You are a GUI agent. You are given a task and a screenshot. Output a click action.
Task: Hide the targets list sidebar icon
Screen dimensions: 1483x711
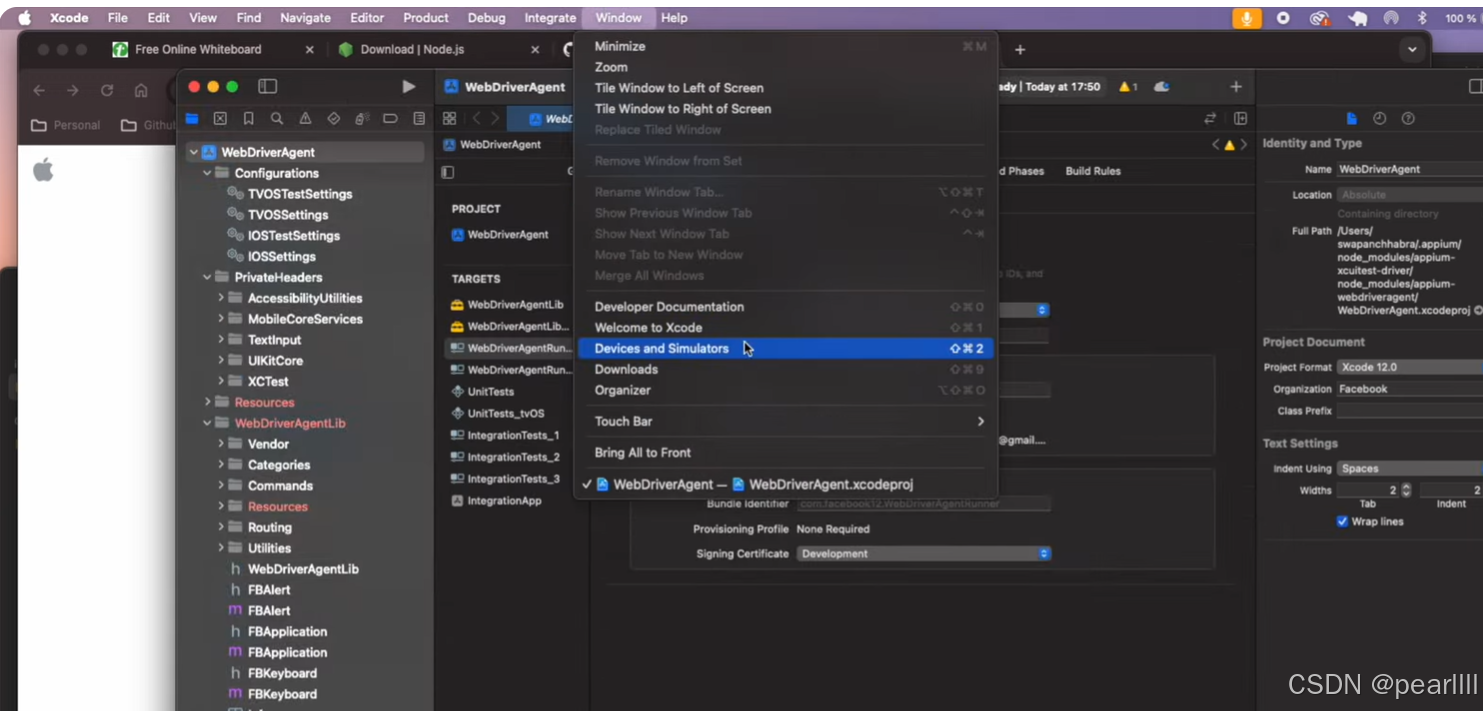pyautogui.click(x=447, y=172)
